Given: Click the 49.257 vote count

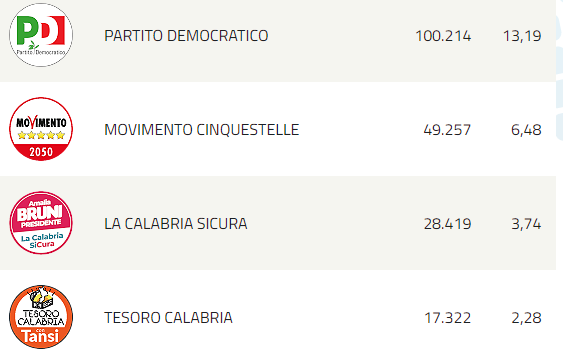Looking at the screenshot, I should point(447,130).
